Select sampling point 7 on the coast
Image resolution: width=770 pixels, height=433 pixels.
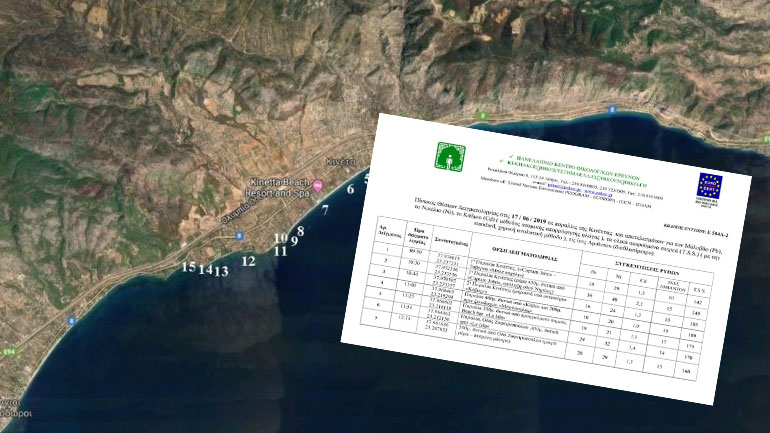click(x=325, y=210)
